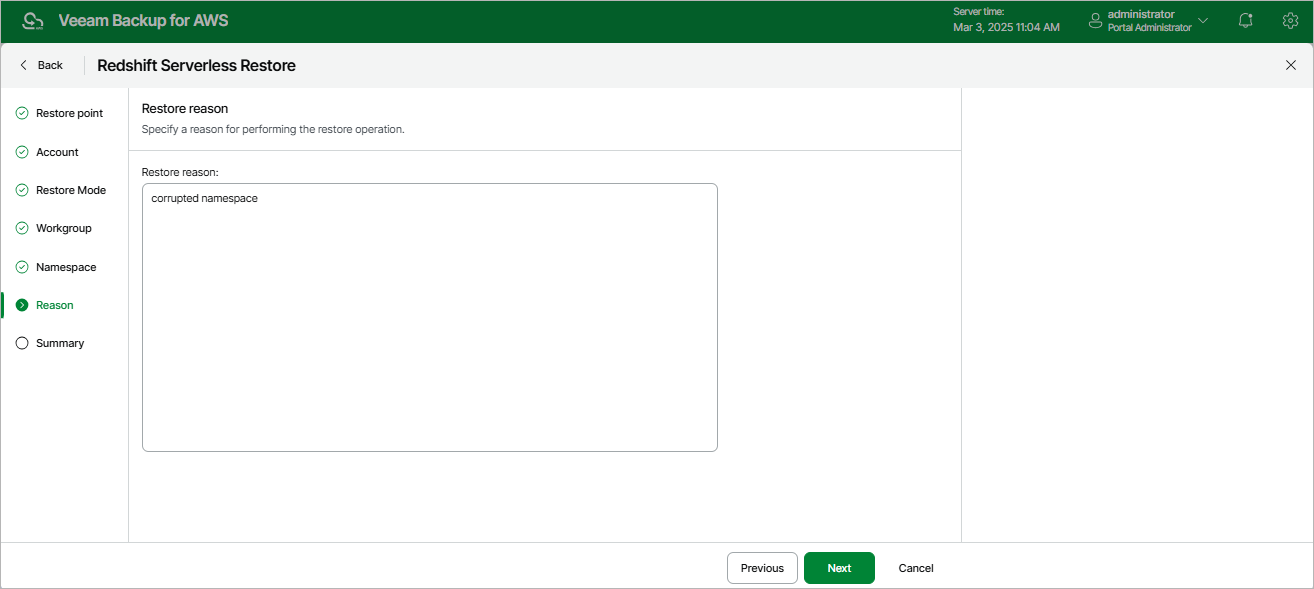The height and width of the screenshot is (589, 1314).
Task: Go to the Summary step
Action: [x=60, y=343]
